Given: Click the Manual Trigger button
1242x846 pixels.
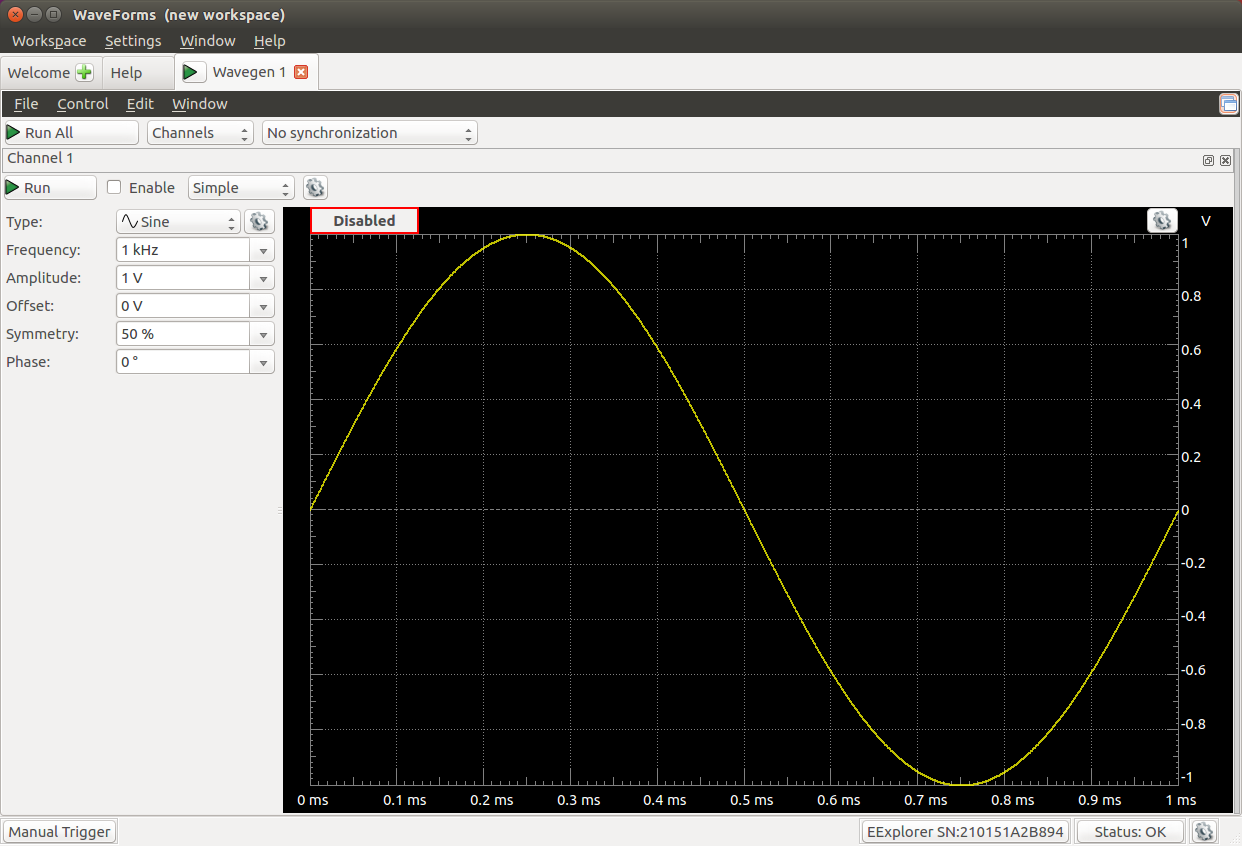Looking at the screenshot, I should click(60, 831).
